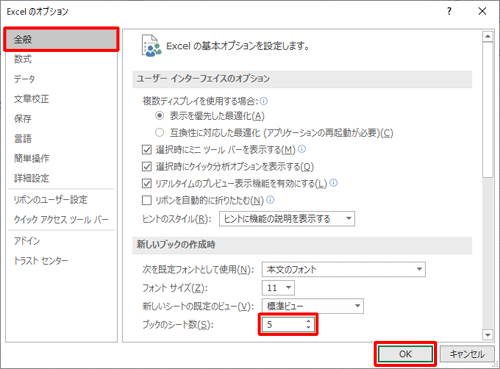Click the キャンセル button
This screenshot has height=369, width=500.
tap(467, 354)
